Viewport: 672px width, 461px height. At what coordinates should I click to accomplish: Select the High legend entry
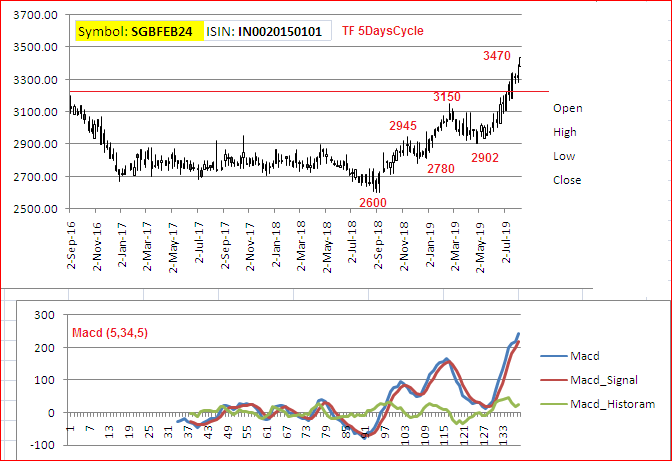coord(564,132)
